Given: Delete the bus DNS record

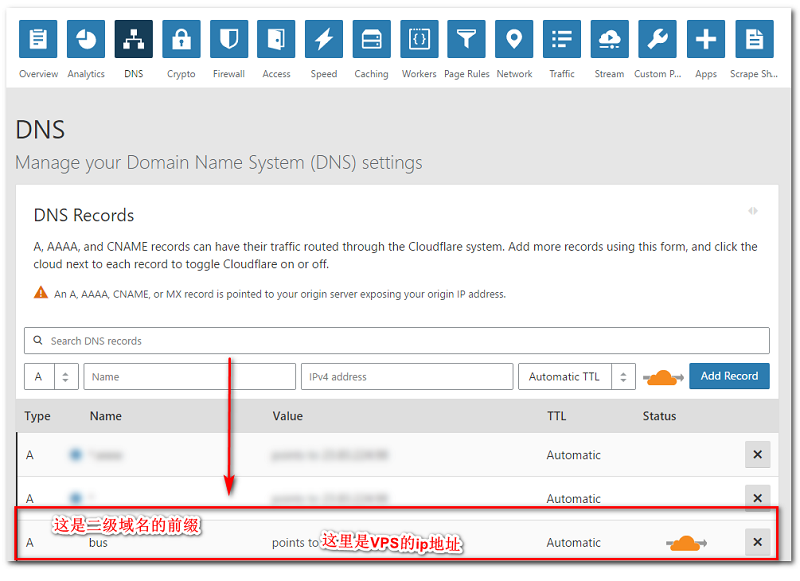Looking at the screenshot, I should tap(757, 543).
